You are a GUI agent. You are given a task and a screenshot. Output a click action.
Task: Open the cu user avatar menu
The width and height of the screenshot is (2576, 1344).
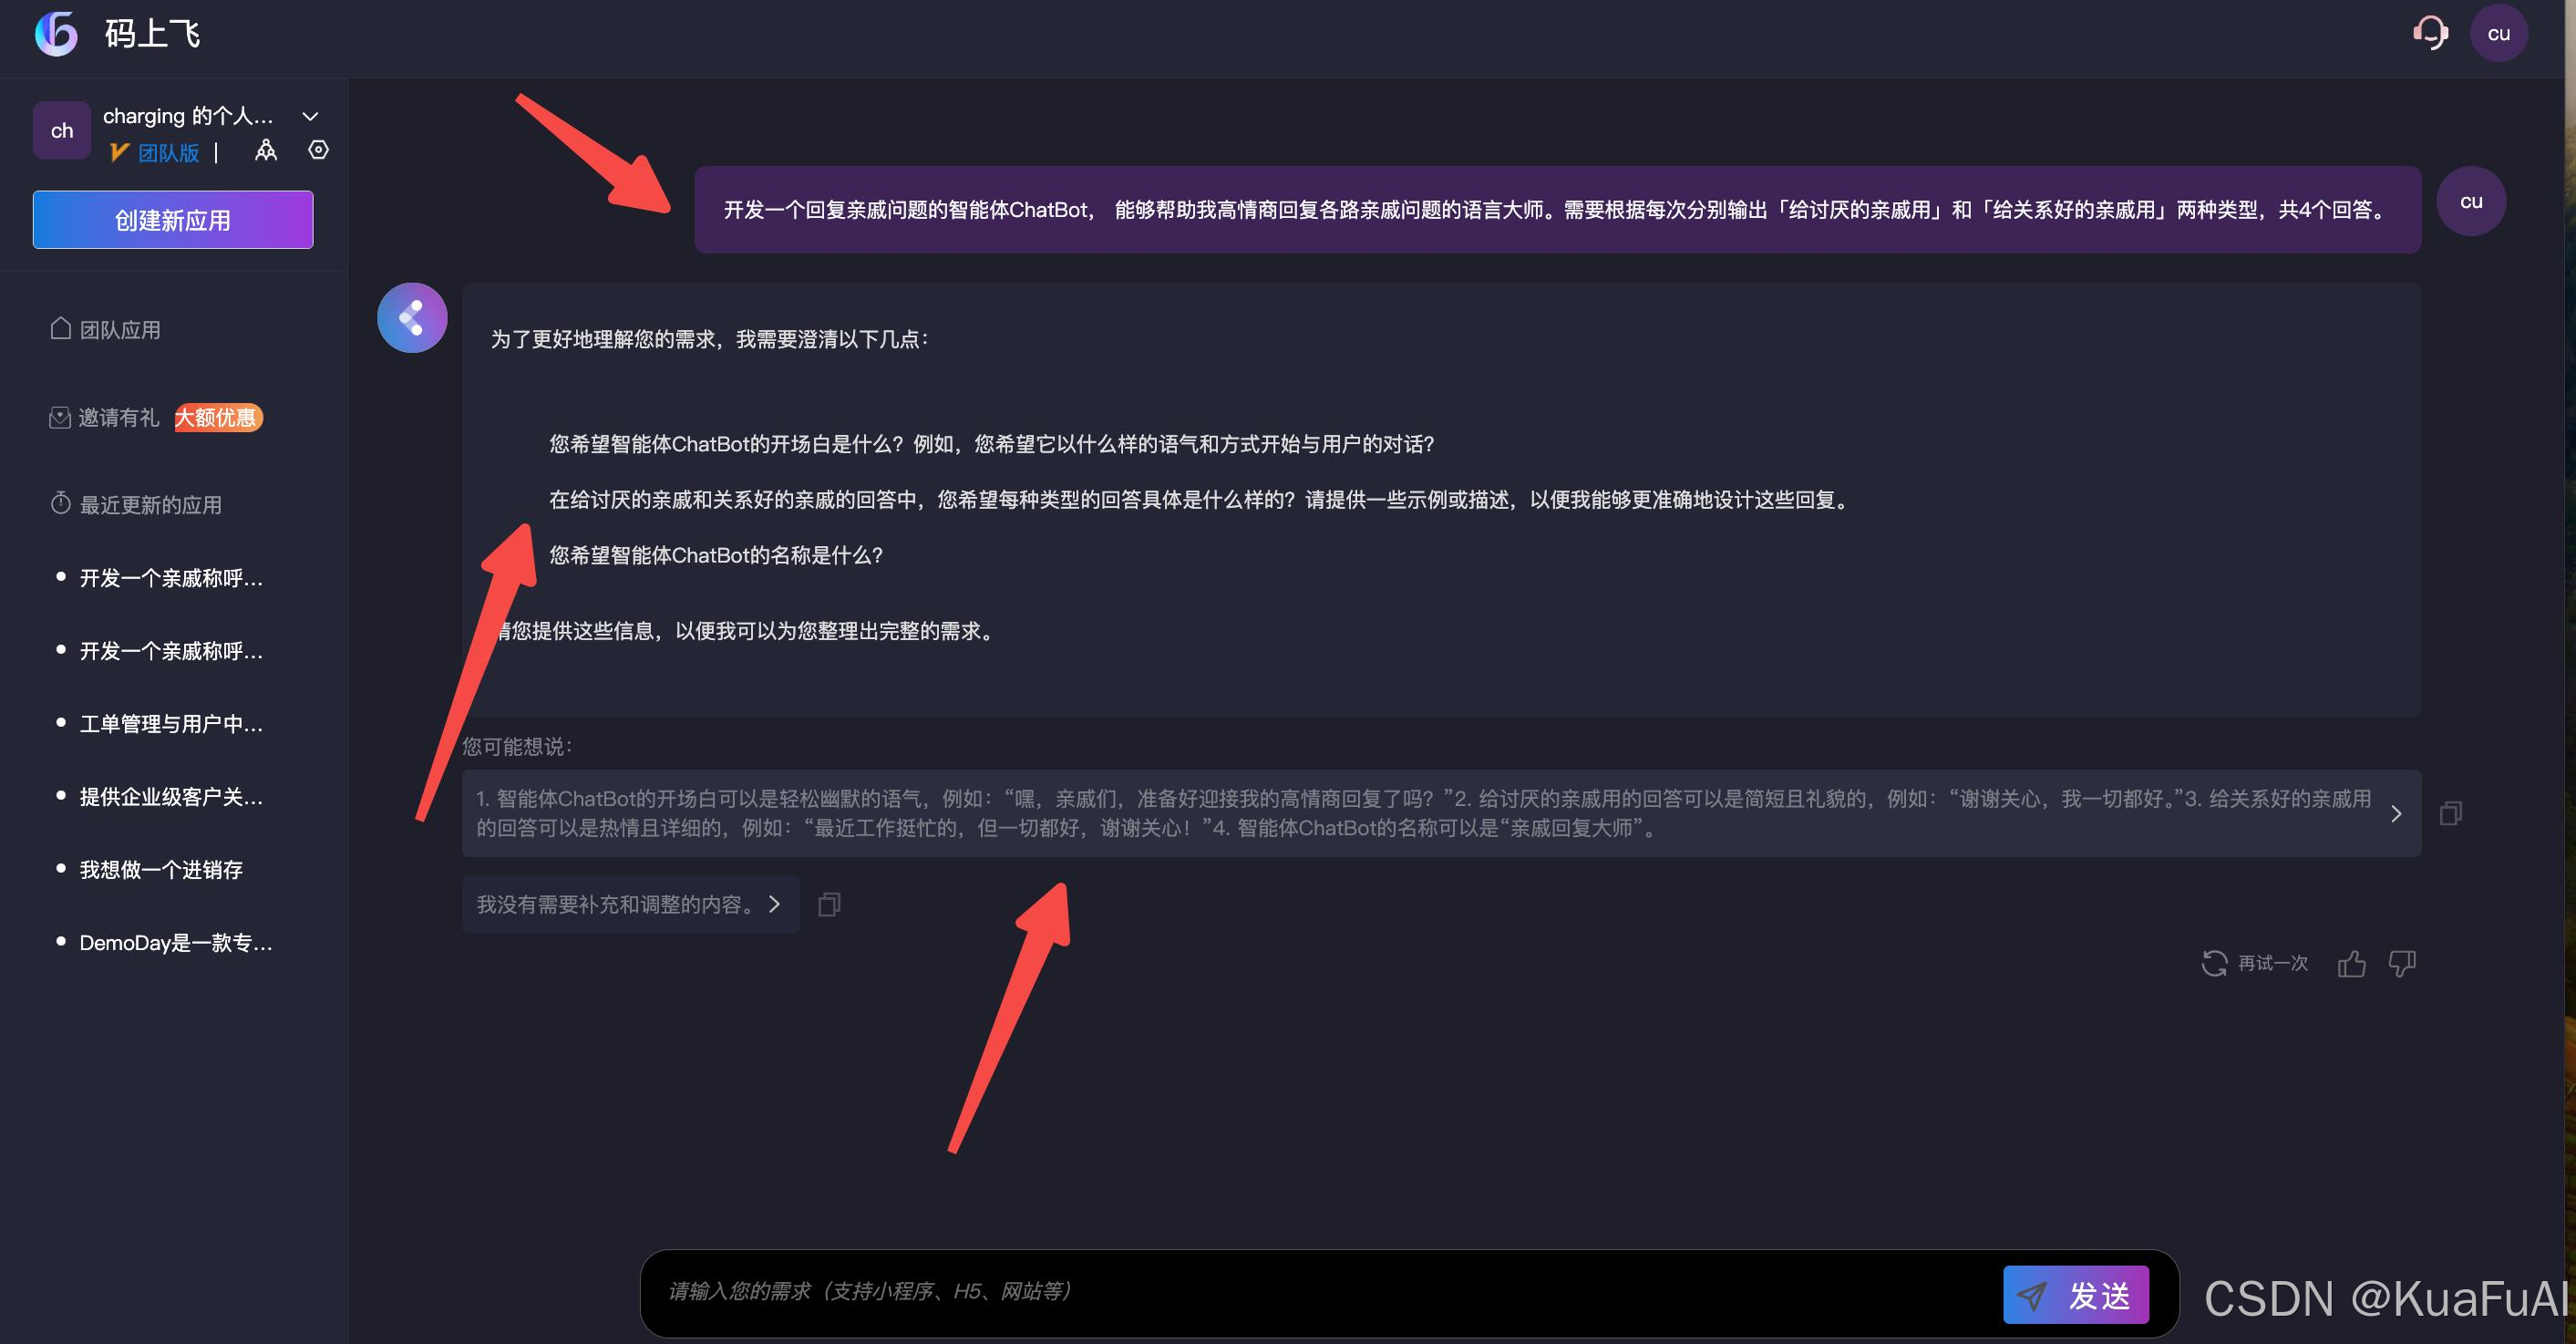[x=2498, y=33]
